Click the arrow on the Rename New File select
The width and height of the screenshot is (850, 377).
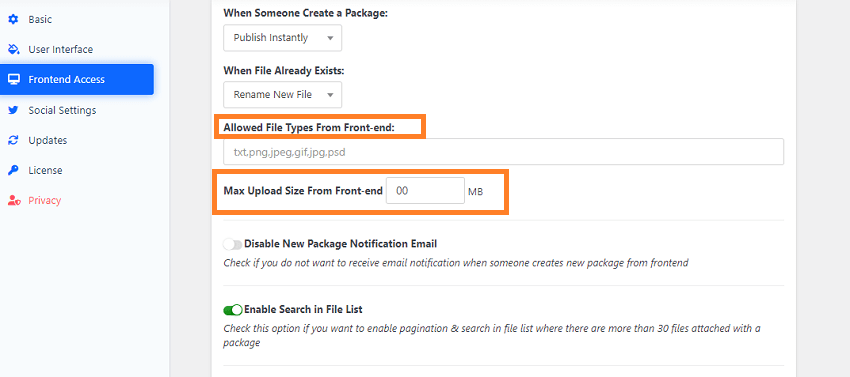(x=330, y=95)
